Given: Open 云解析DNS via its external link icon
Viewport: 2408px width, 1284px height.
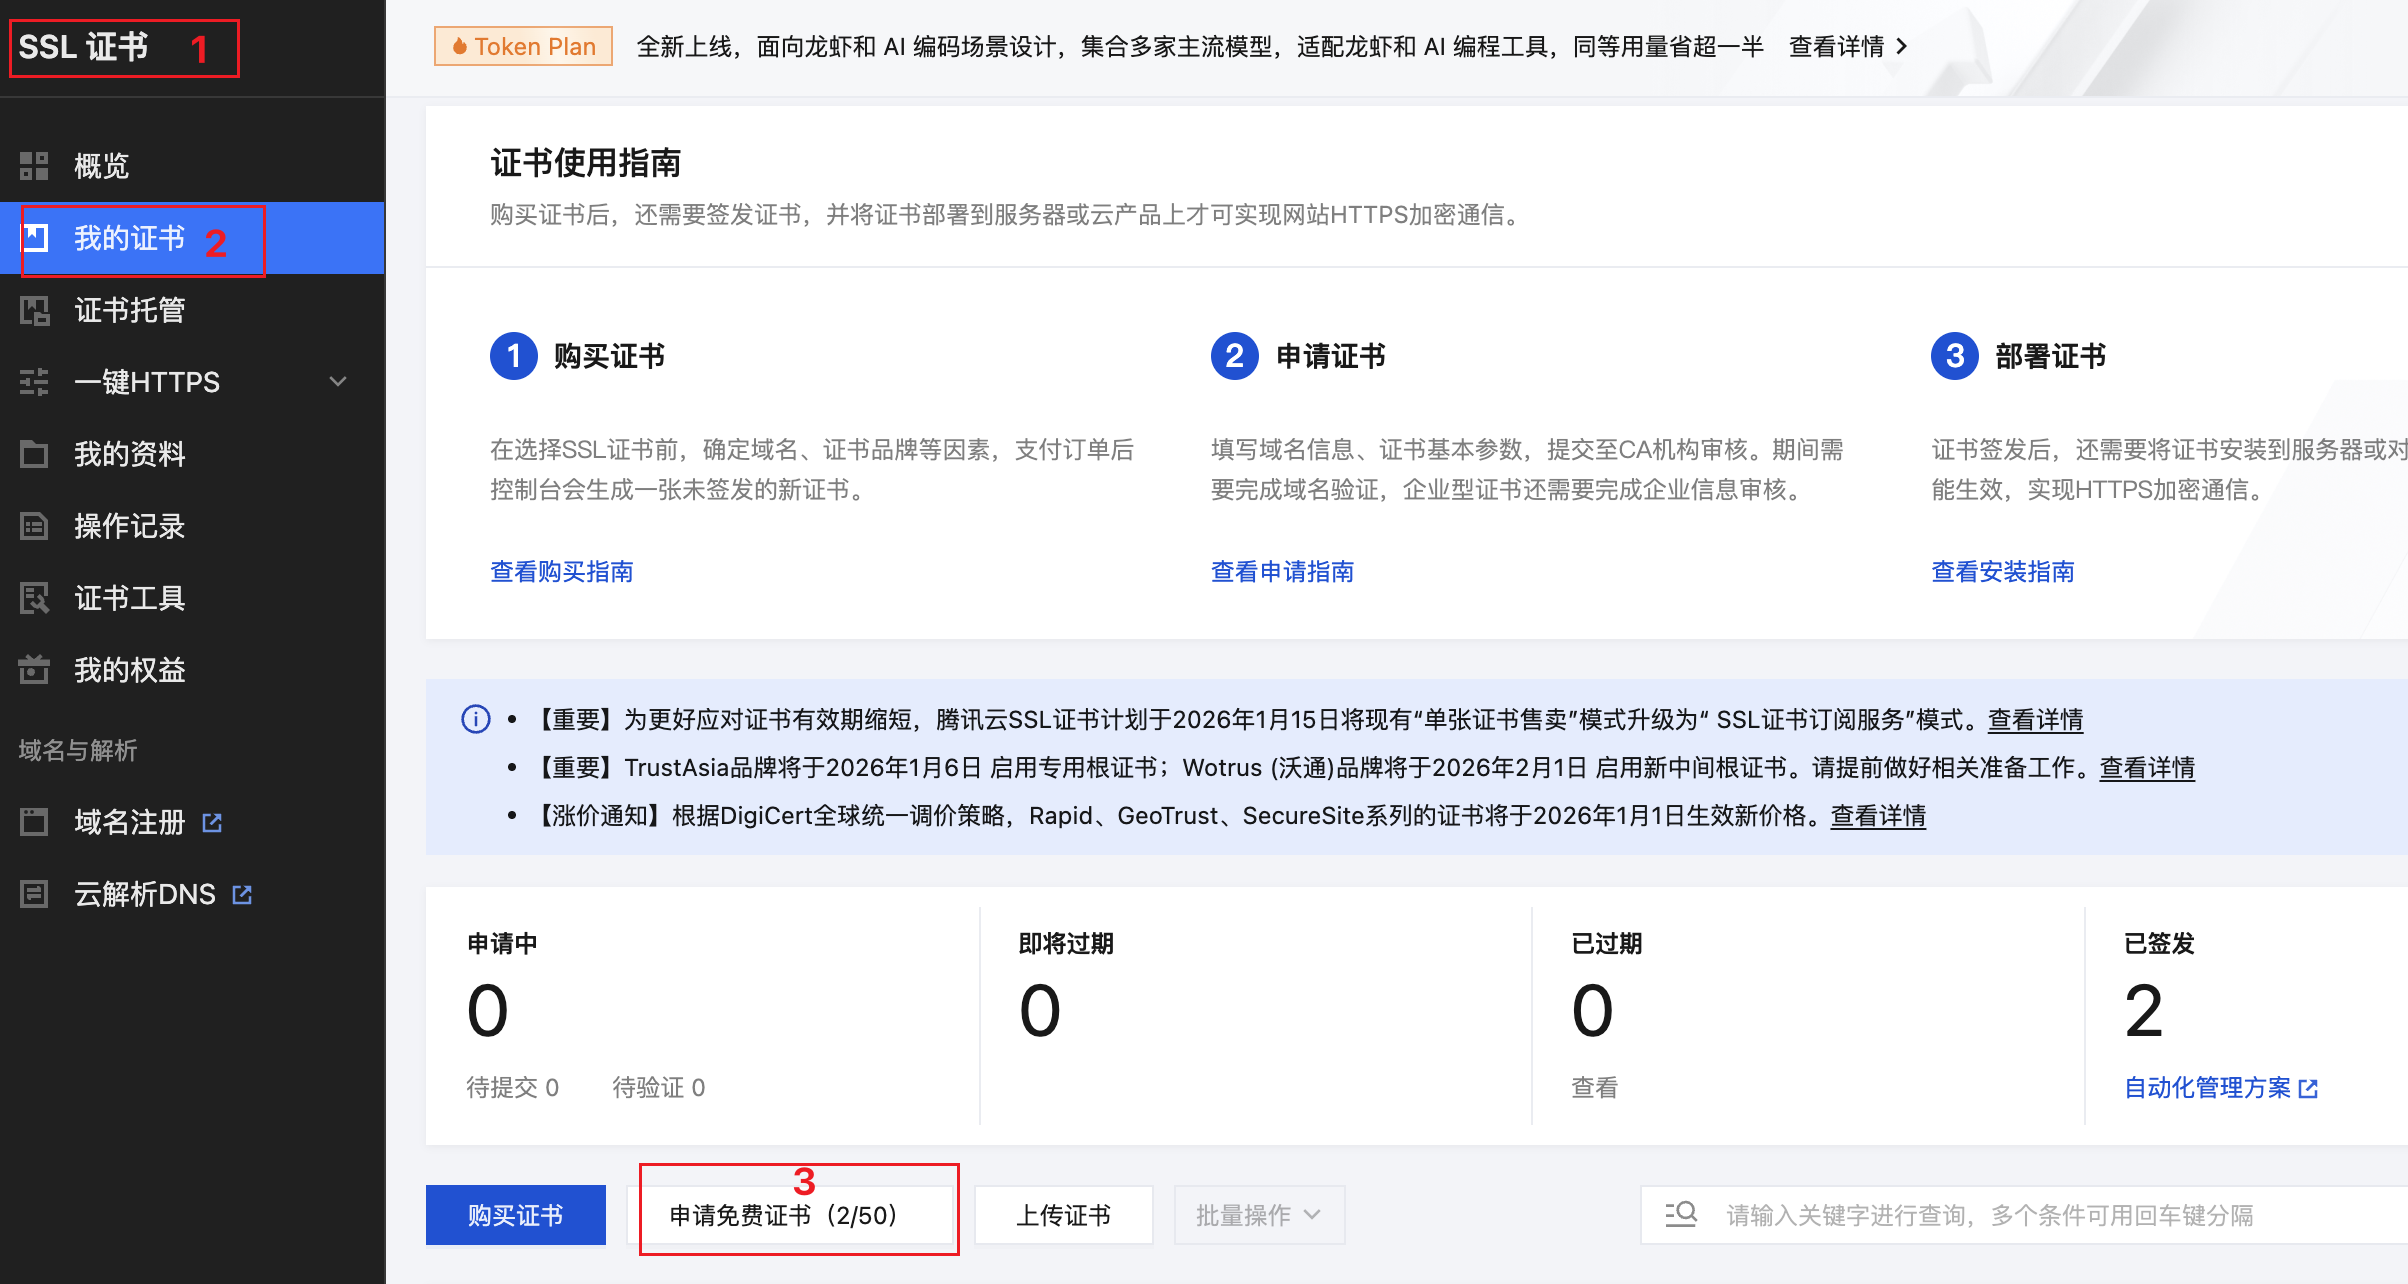Looking at the screenshot, I should pos(241,893).
